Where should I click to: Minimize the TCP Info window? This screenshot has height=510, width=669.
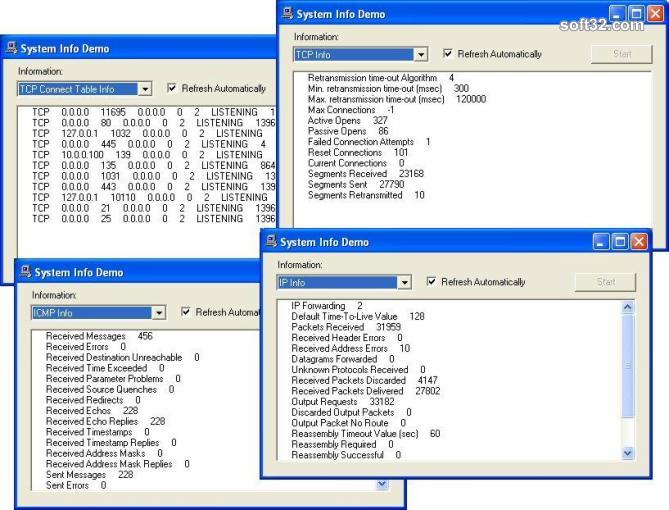[617, 14]
